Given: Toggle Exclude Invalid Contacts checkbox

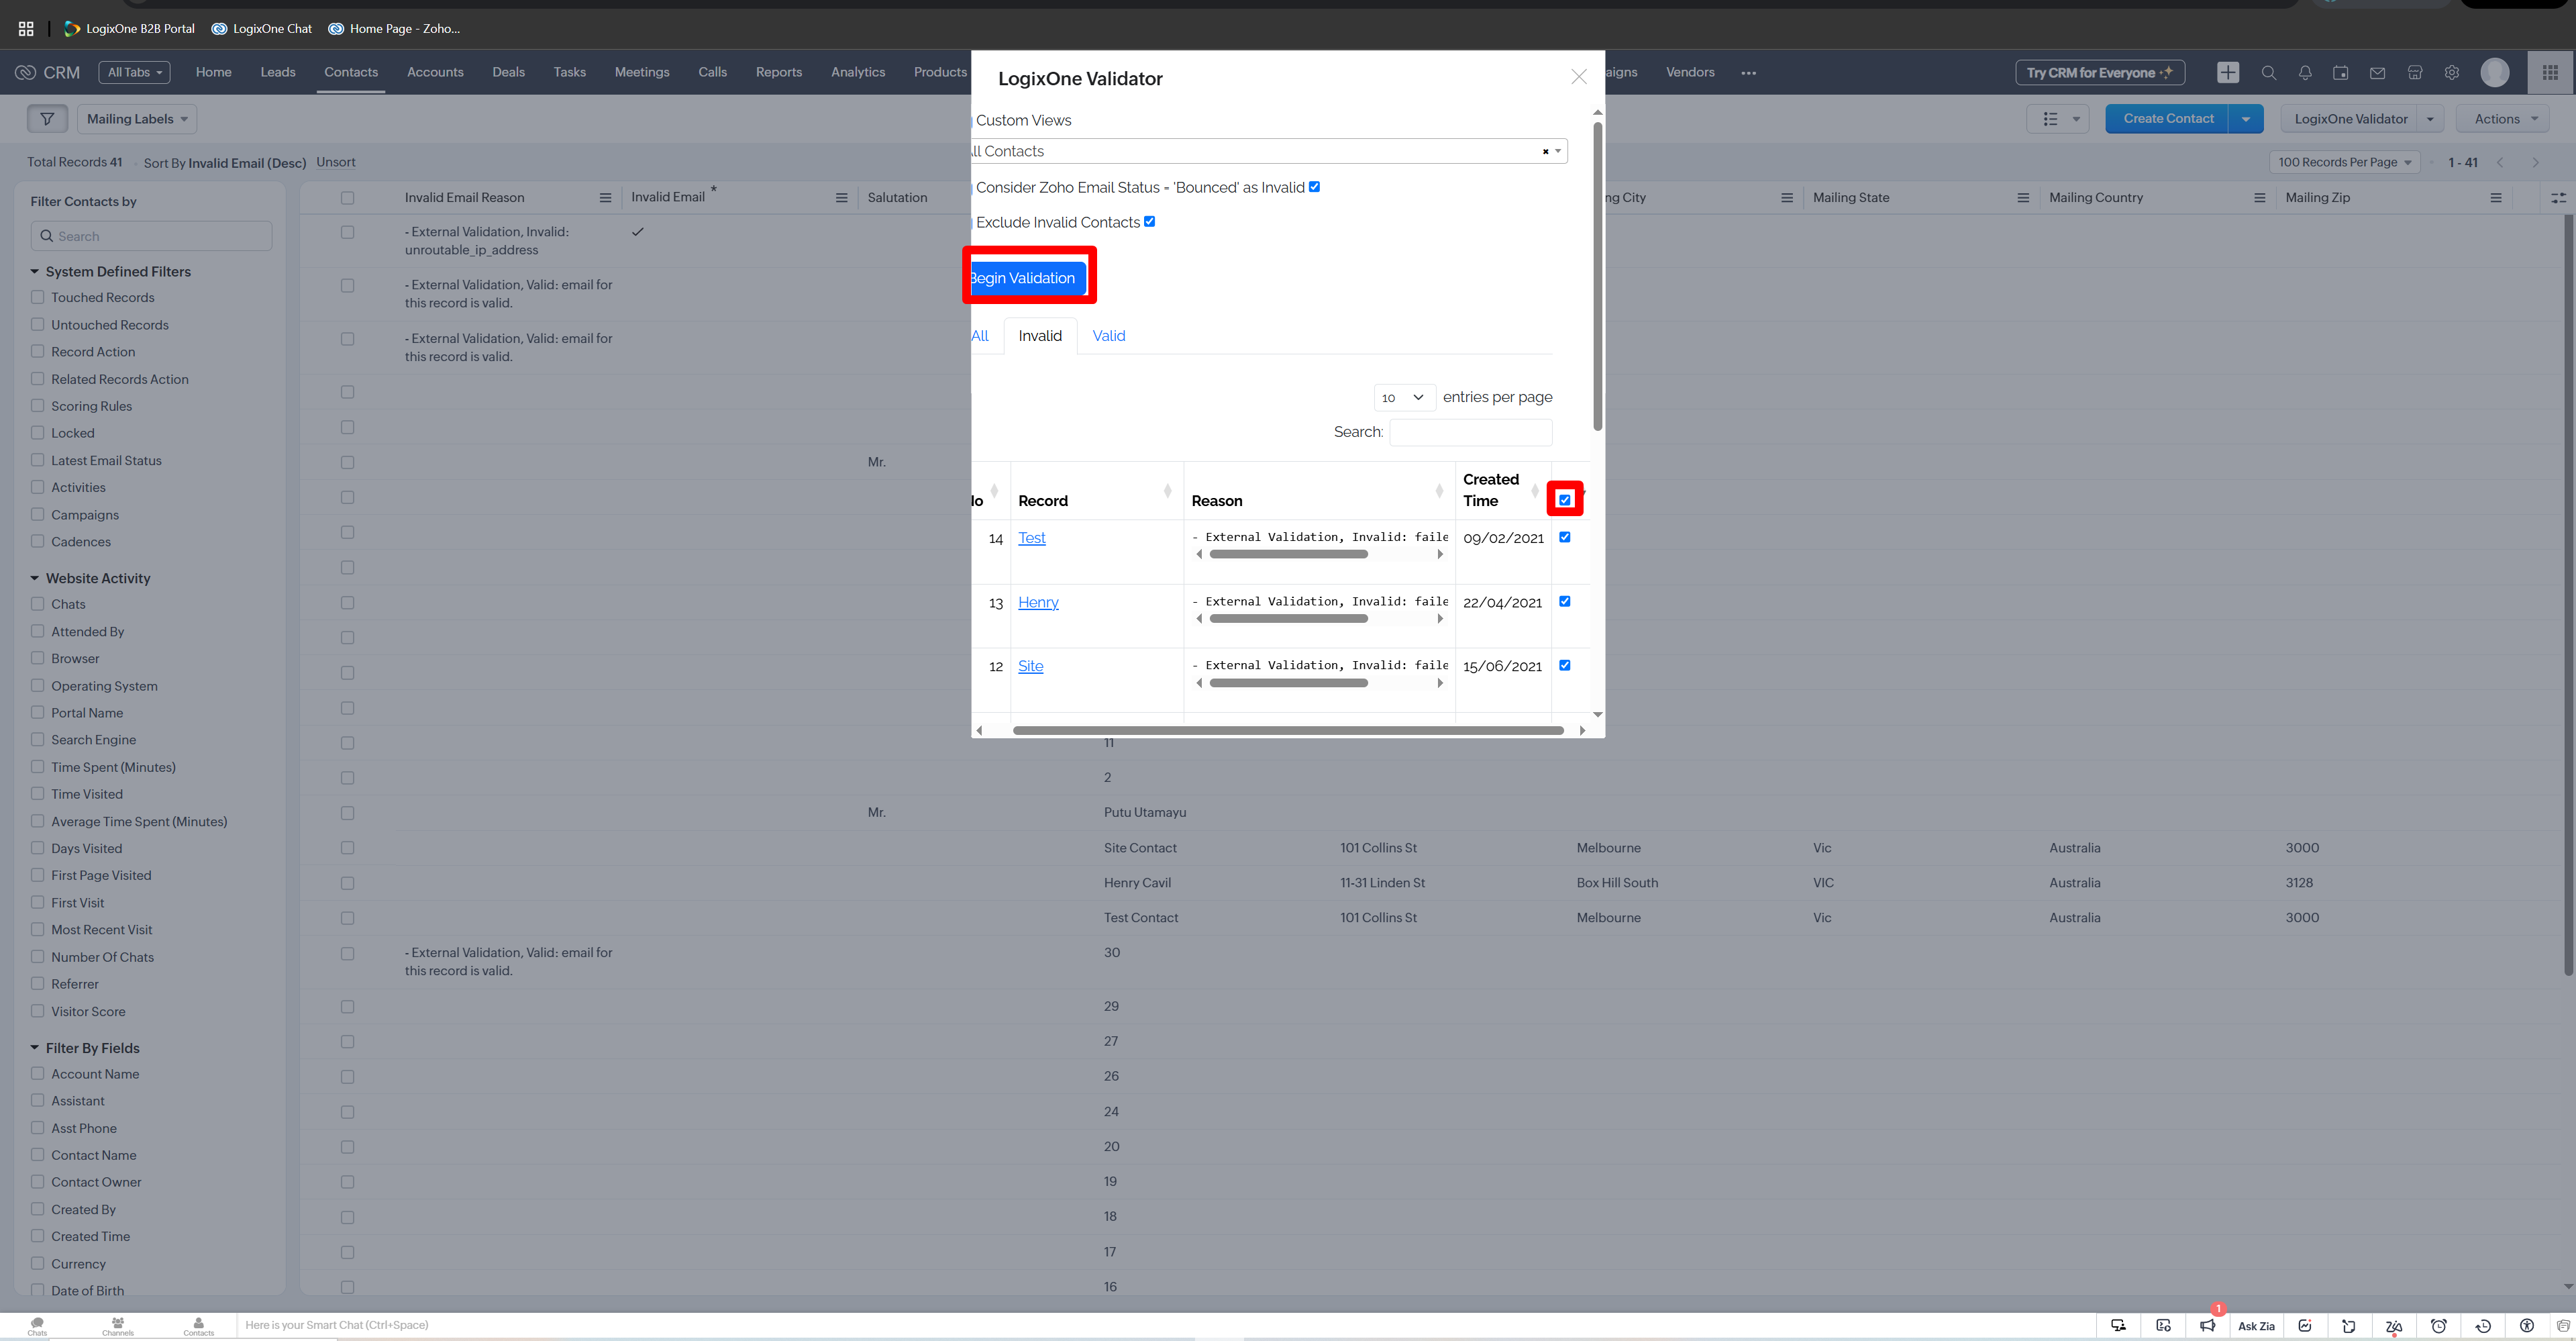Looking at the screenshot, I should tap(1149, 221).
